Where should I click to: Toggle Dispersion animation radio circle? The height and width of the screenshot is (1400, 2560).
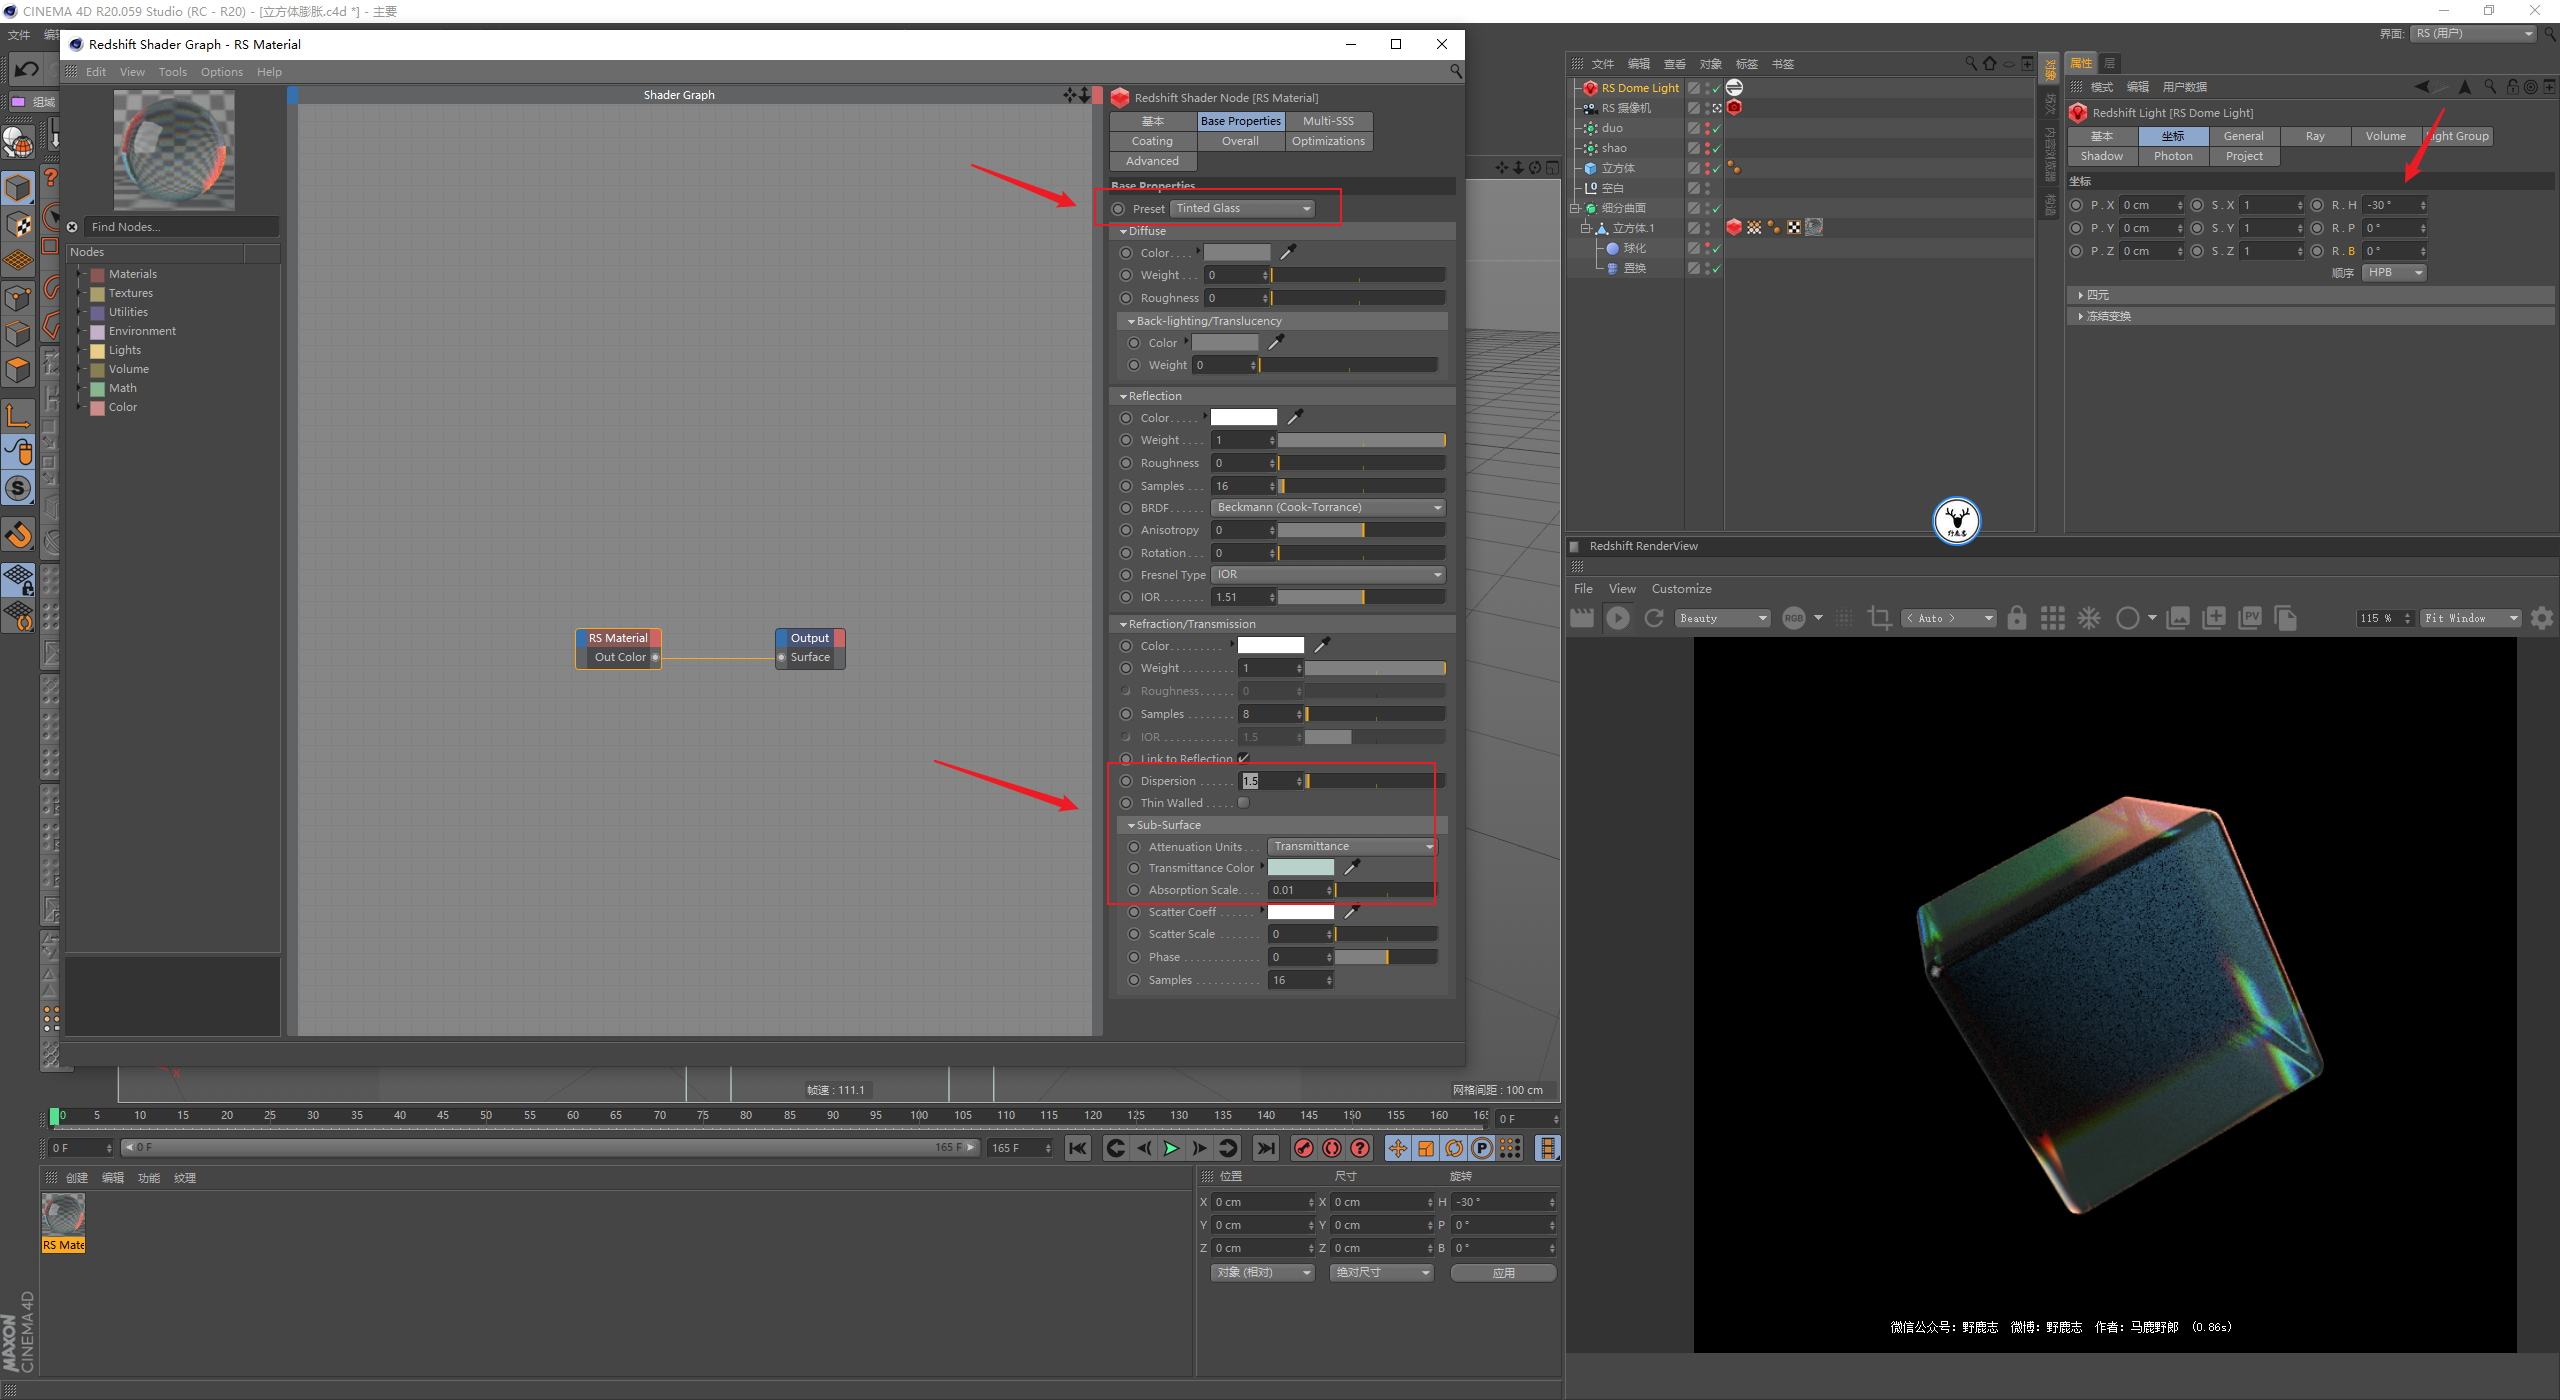(x=1126, y=781)
